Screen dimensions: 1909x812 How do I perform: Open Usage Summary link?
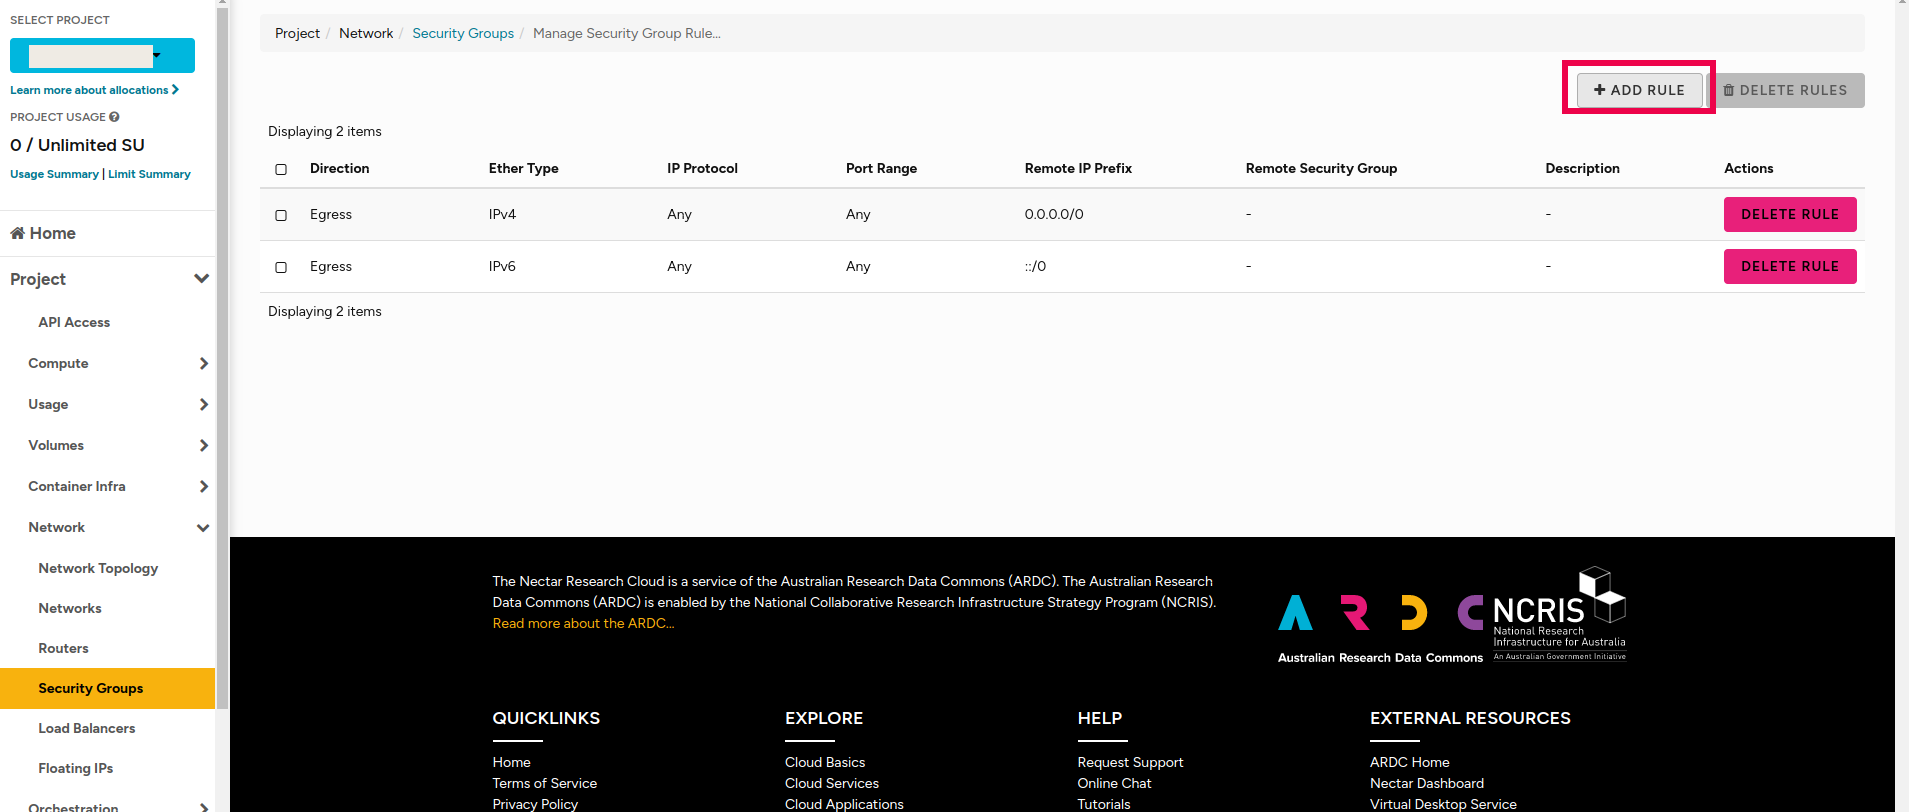(x=54, y=174)
